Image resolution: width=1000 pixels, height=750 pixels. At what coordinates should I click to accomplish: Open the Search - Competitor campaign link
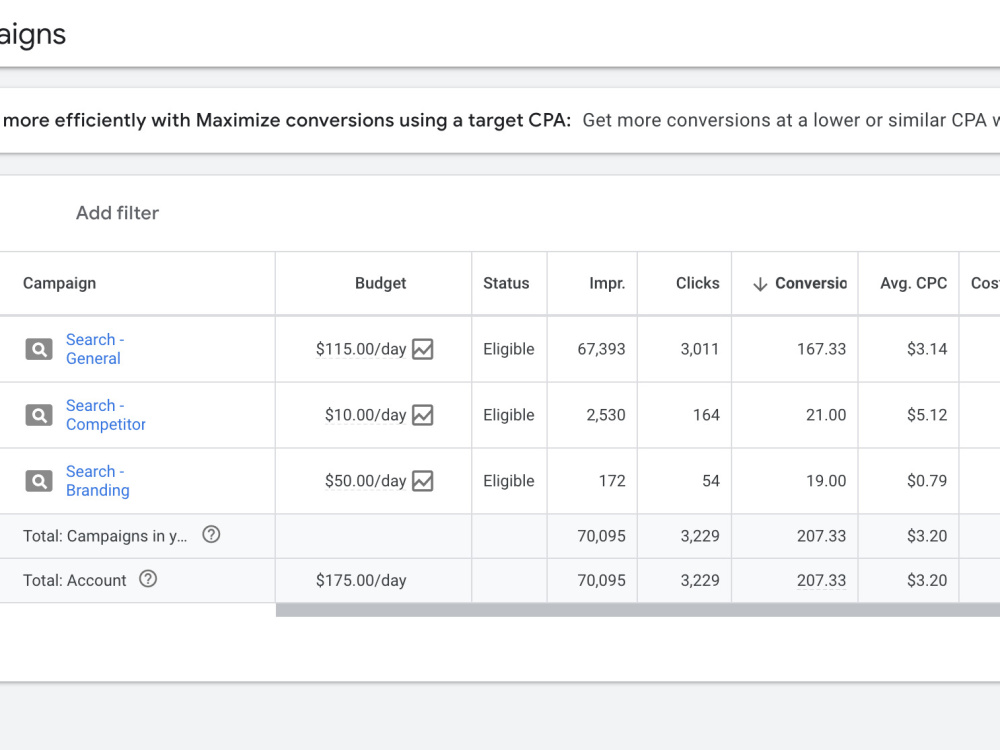click(106, 415)
